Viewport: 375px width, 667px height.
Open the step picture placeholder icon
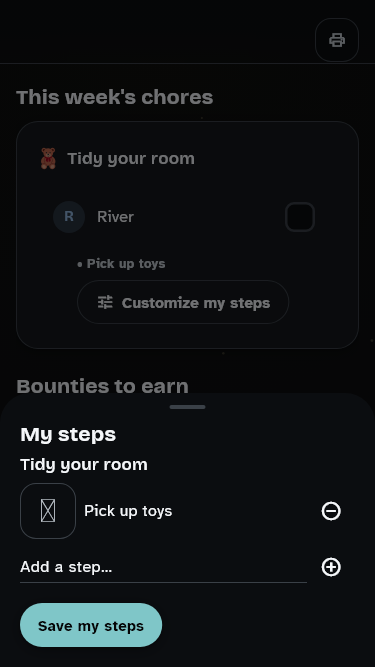coord(48,511)
